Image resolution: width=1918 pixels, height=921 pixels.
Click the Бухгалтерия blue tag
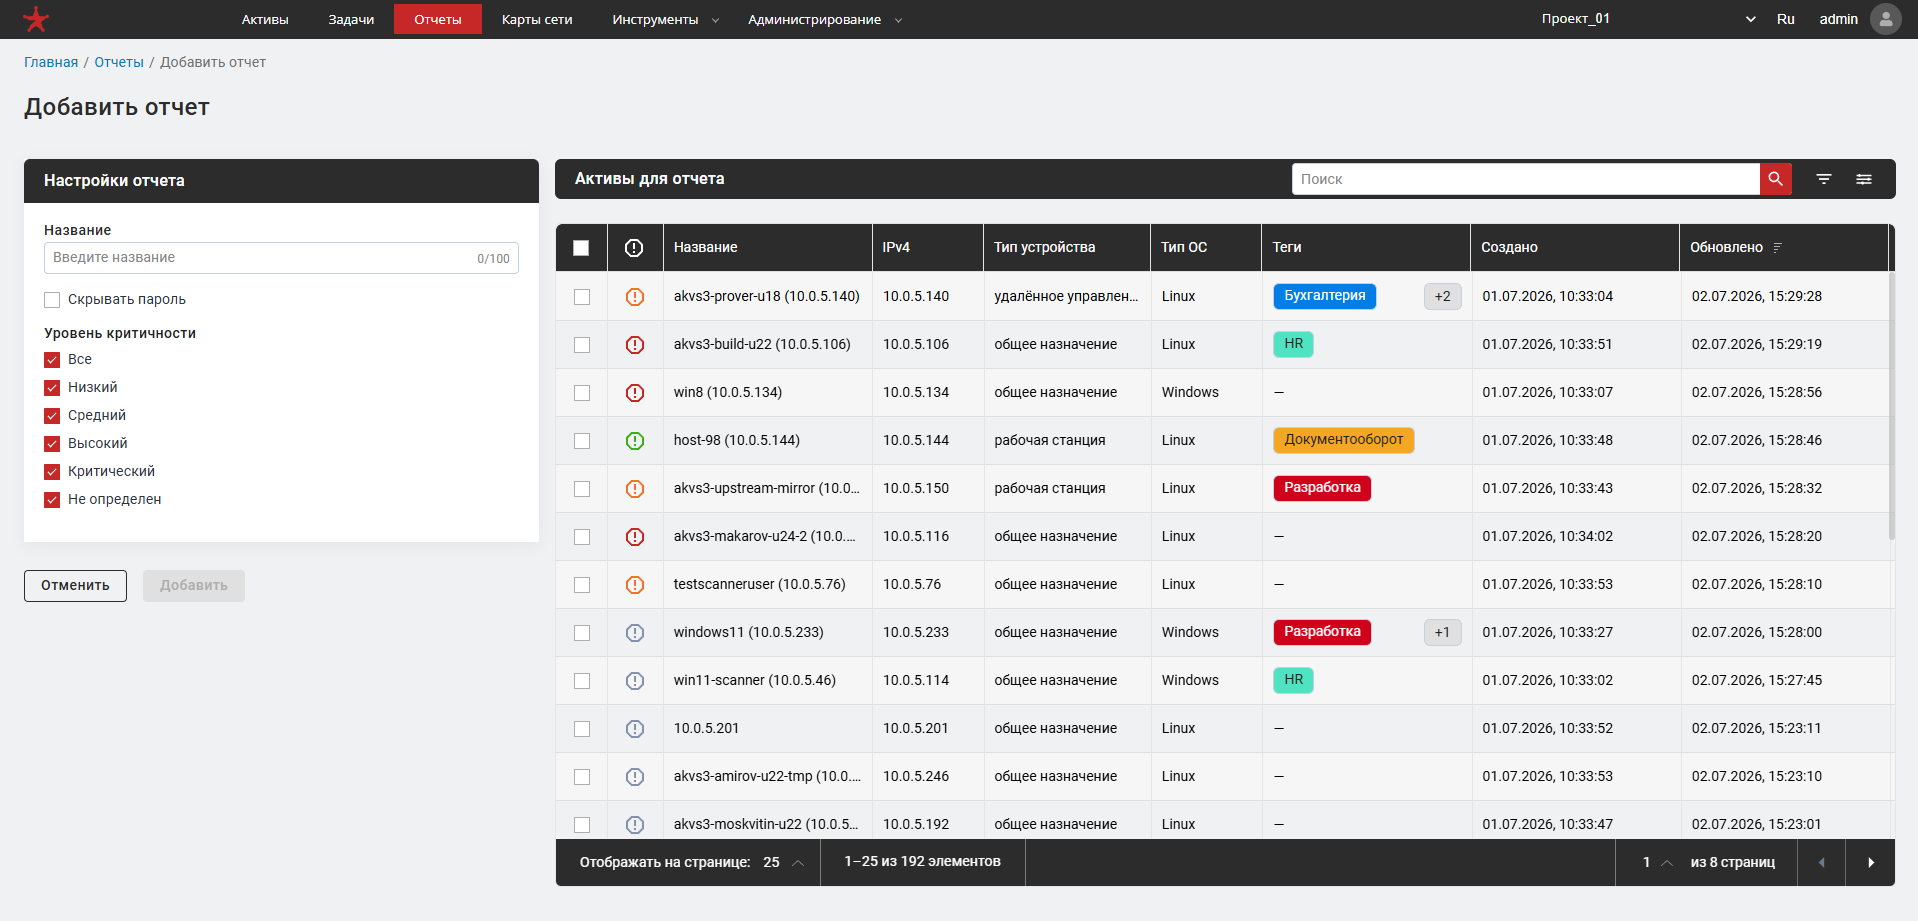click(1325, 296)
